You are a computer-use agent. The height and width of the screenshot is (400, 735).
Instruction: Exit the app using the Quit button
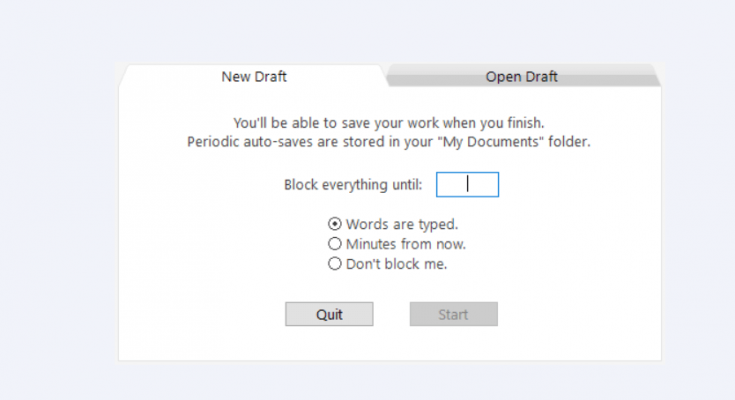(329, 314)
